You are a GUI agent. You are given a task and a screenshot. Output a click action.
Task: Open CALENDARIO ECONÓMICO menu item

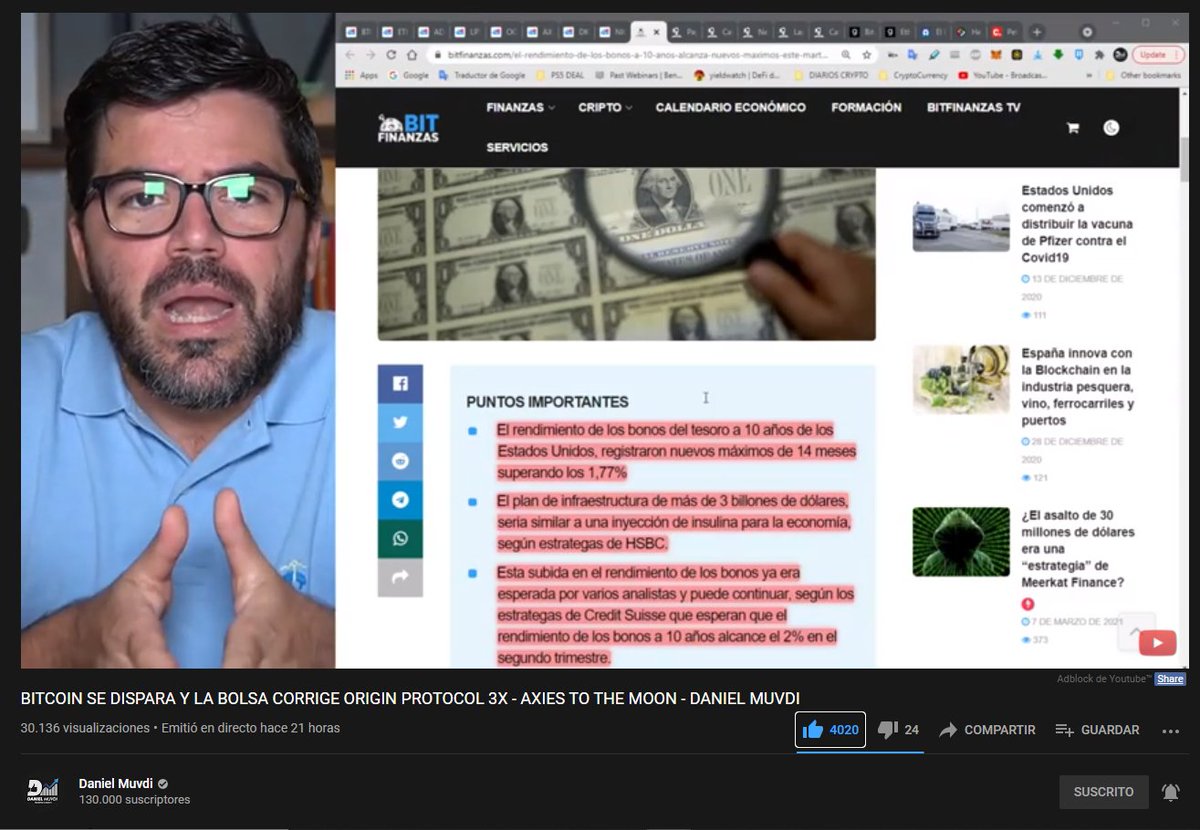pos(730,107)
